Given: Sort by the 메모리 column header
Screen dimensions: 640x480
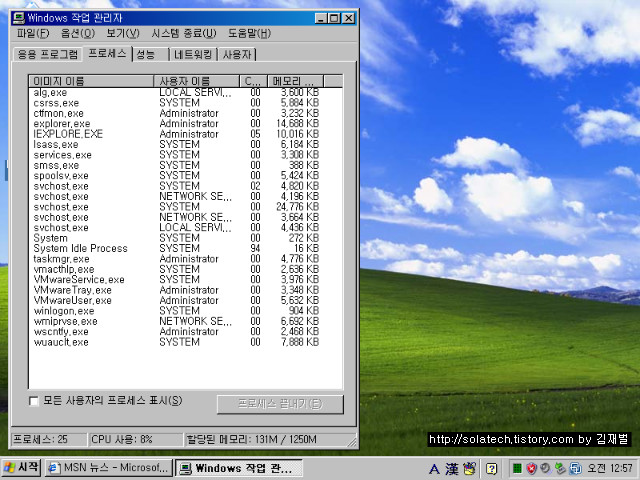Looking at the screenshot, I should coord(295,81).
